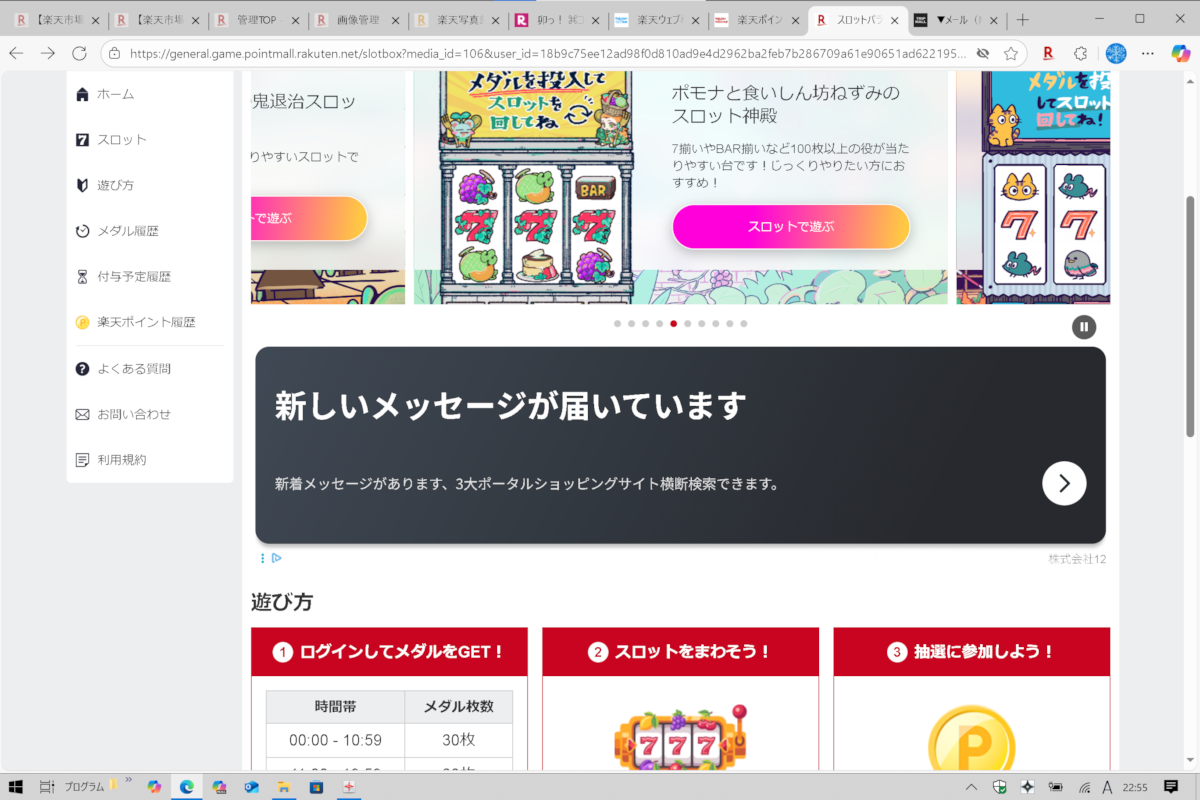Click the ad options dots icon
Image resolution: width=1200 pixels, height=800 pixels.
click(x=263, y=558)
